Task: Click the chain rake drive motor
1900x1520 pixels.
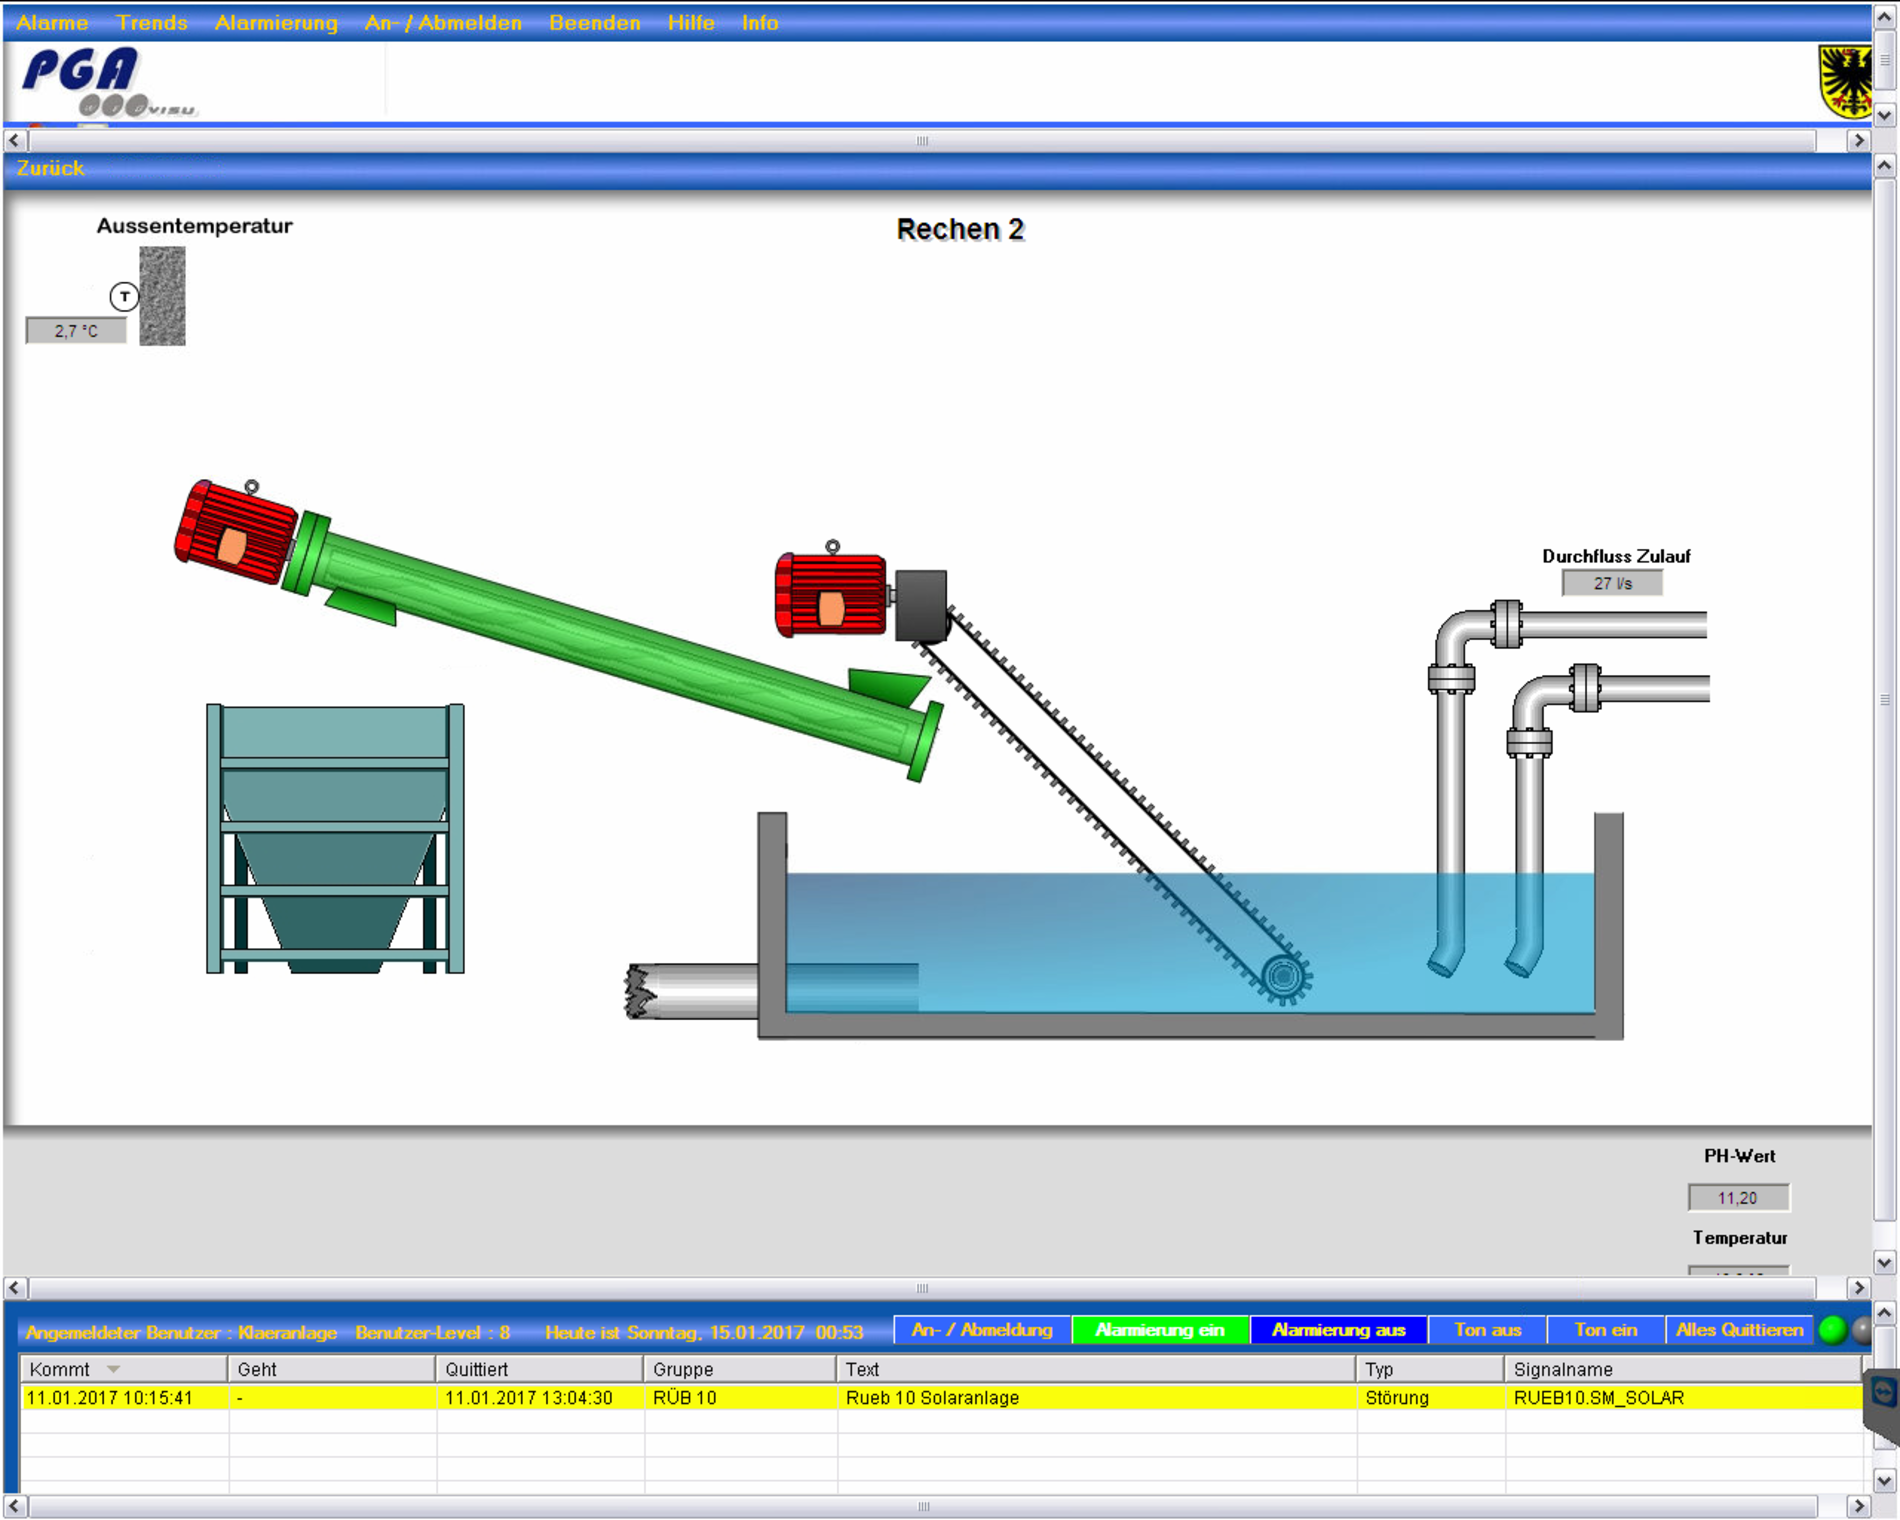Action: pyautogui.click(x=831, y=596)
